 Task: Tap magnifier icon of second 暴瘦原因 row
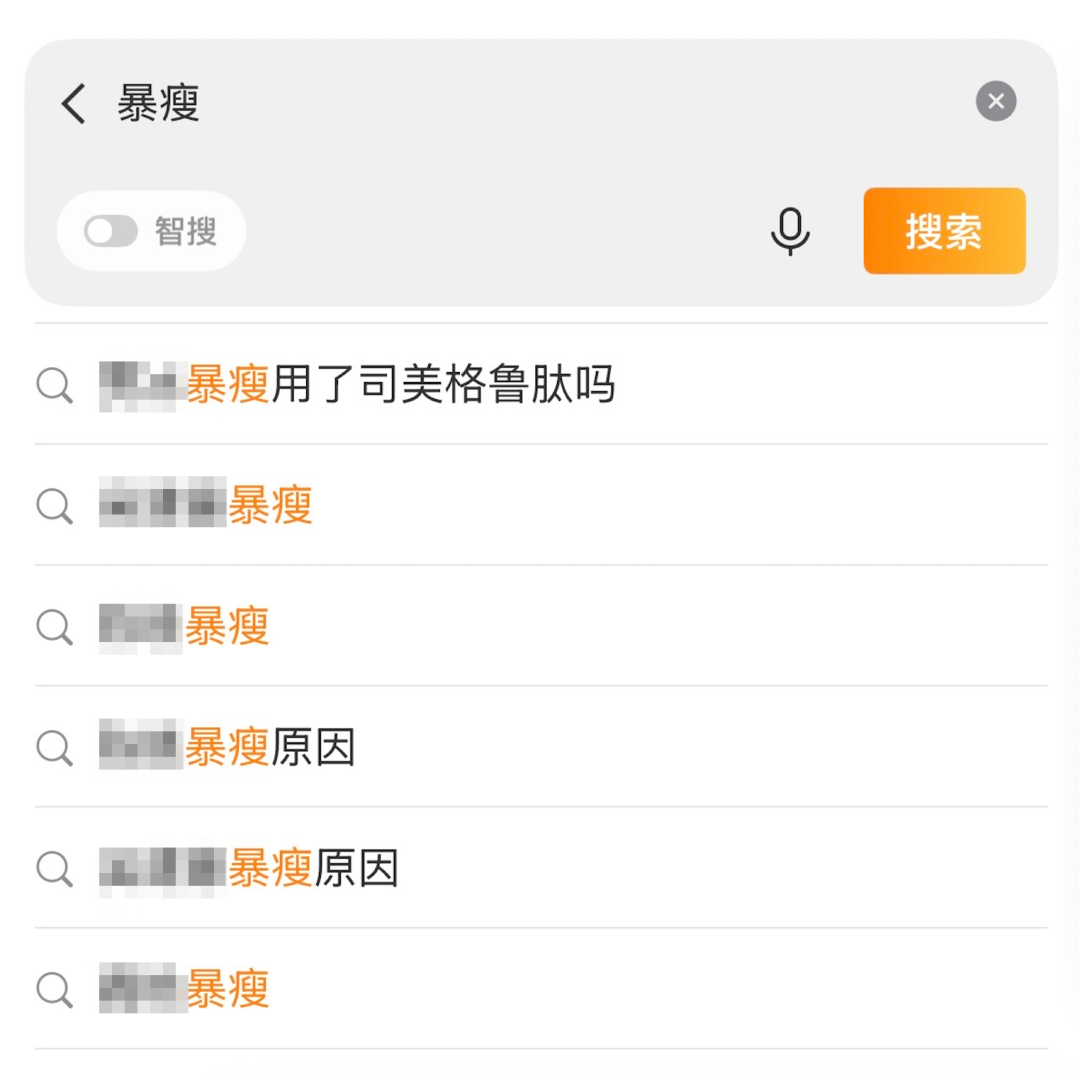tap(54, 869)
